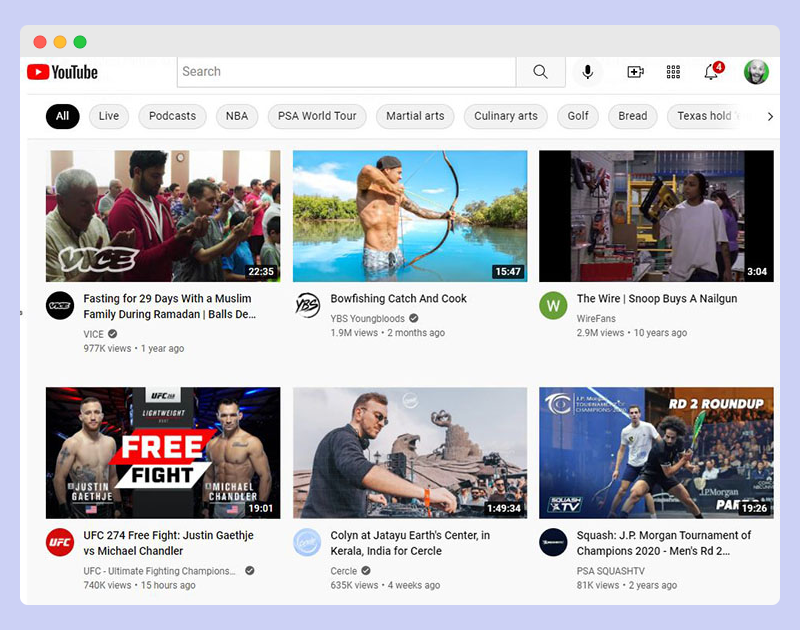Open the YBS Youngbloods channel avatar
Screen dimensions: 800x630
pyautogui.click(x=307, y=306)
